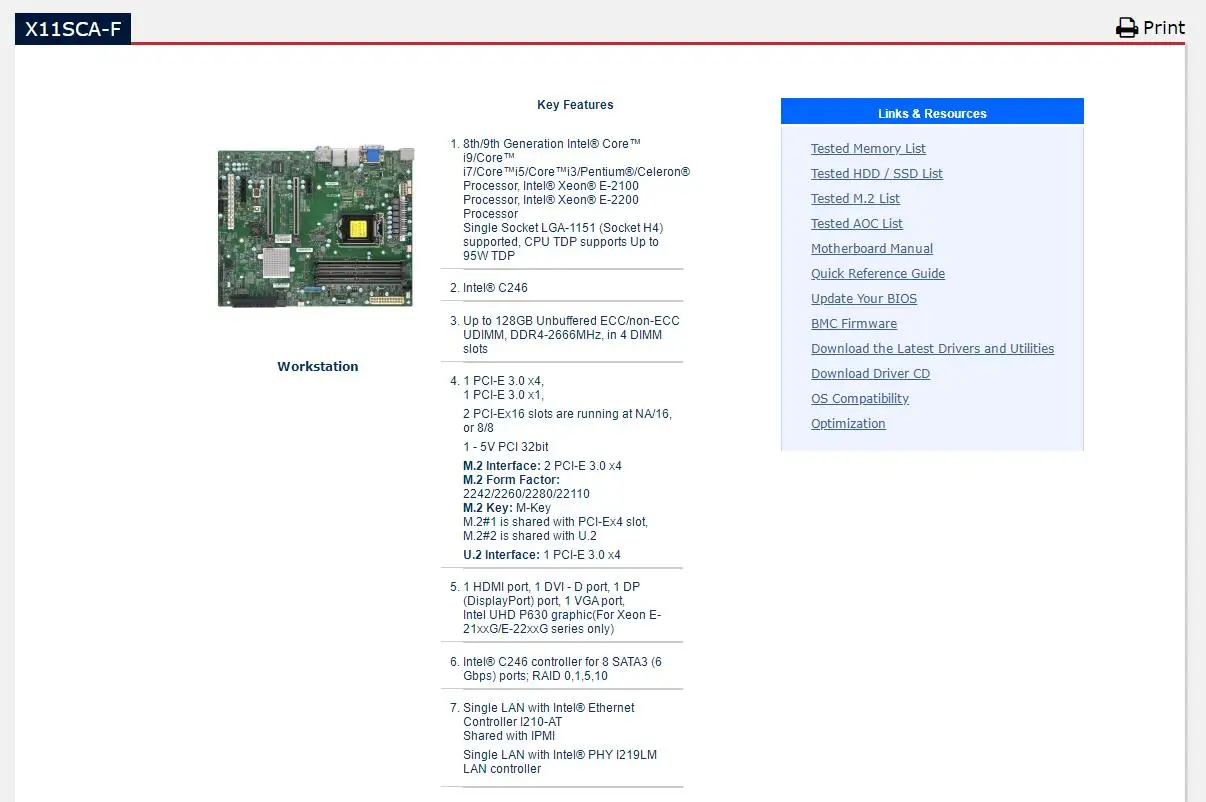1206x802 pixels.
Task: Click the Intel® C246 chipset text
Action: coord(495,288)
